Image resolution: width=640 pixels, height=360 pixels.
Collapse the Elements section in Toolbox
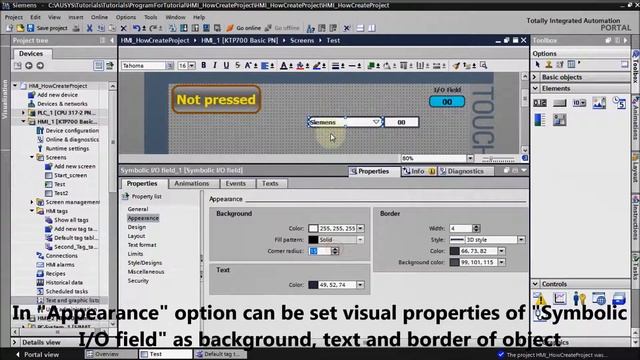coord(535,89)
